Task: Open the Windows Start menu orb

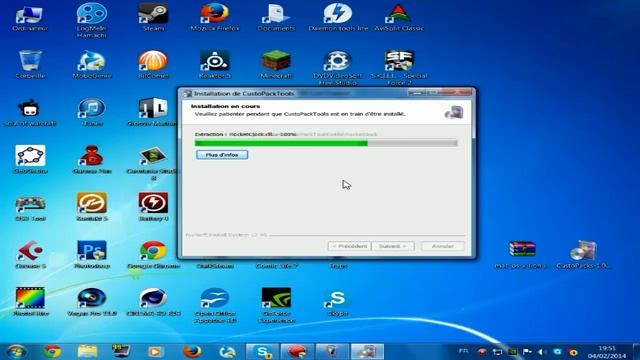Action: tap(16, 351)
